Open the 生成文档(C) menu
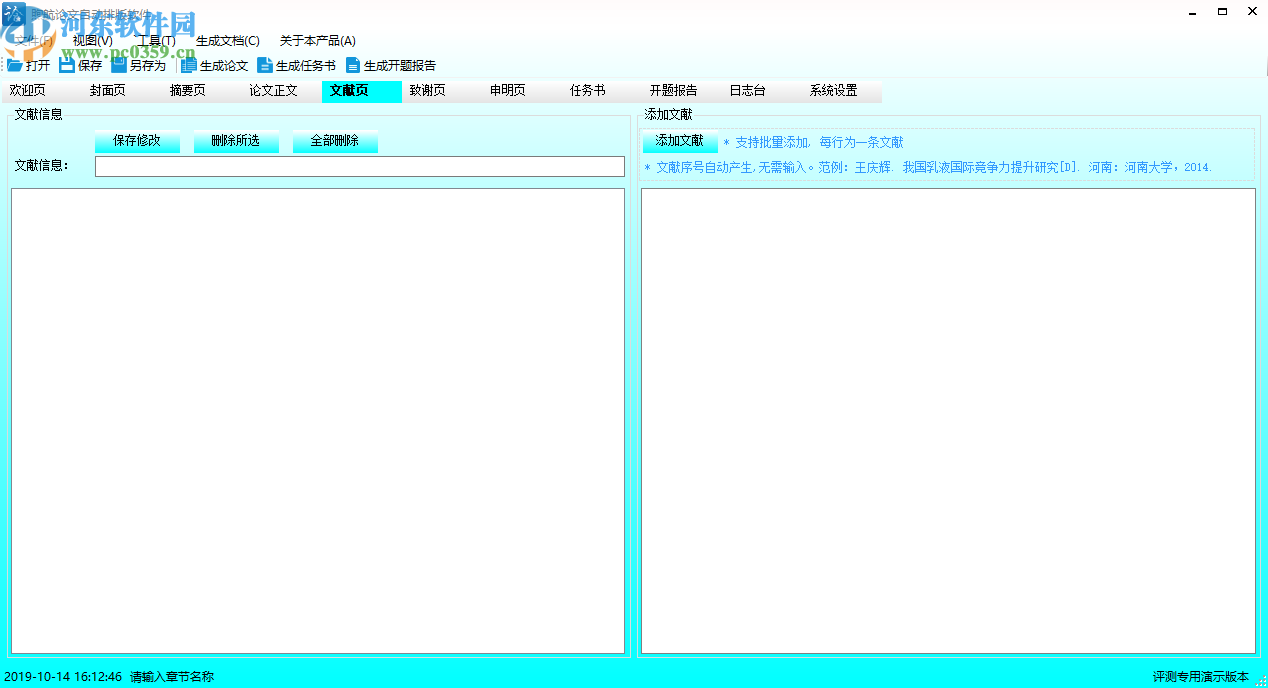This screenshot has height=688, width=1268. 228,41
